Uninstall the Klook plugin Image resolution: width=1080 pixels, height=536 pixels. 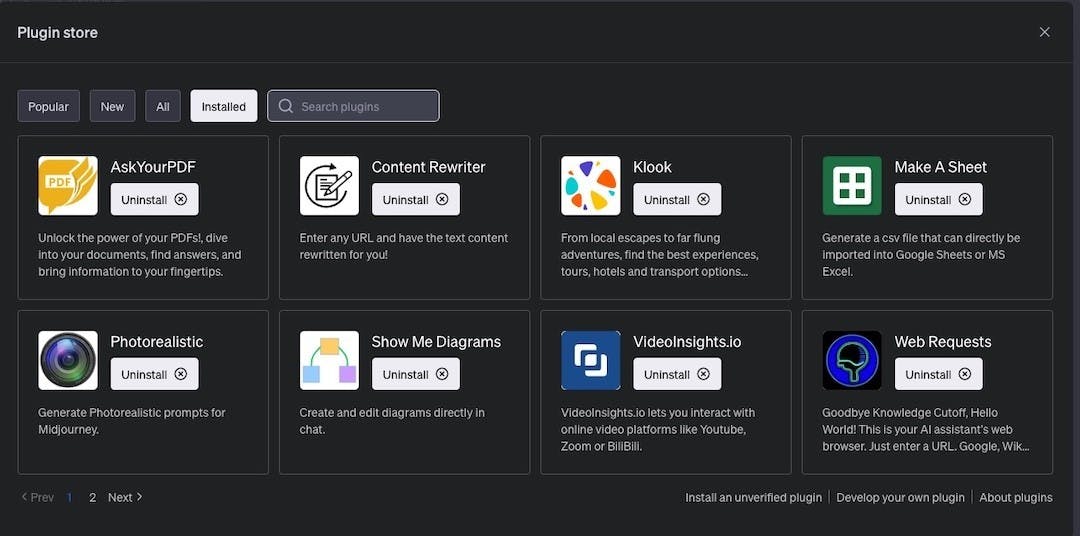(677, 199)
